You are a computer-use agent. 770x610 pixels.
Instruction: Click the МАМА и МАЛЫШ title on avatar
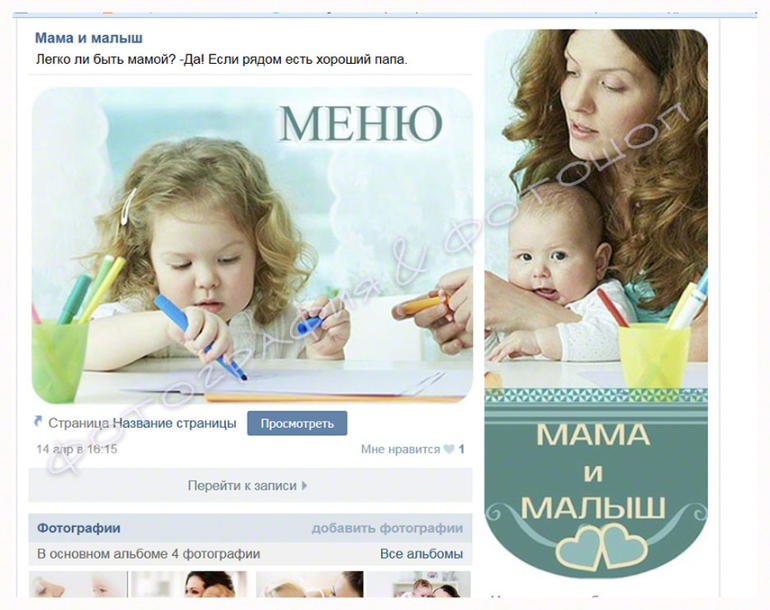click(x=593, y=471)
